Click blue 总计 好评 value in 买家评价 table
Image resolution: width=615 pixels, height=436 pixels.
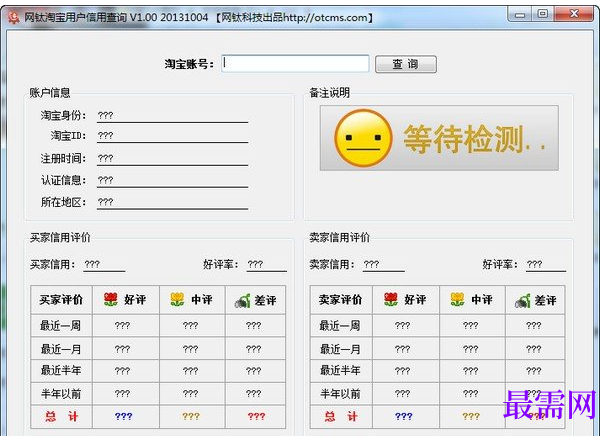pos(124,416)
